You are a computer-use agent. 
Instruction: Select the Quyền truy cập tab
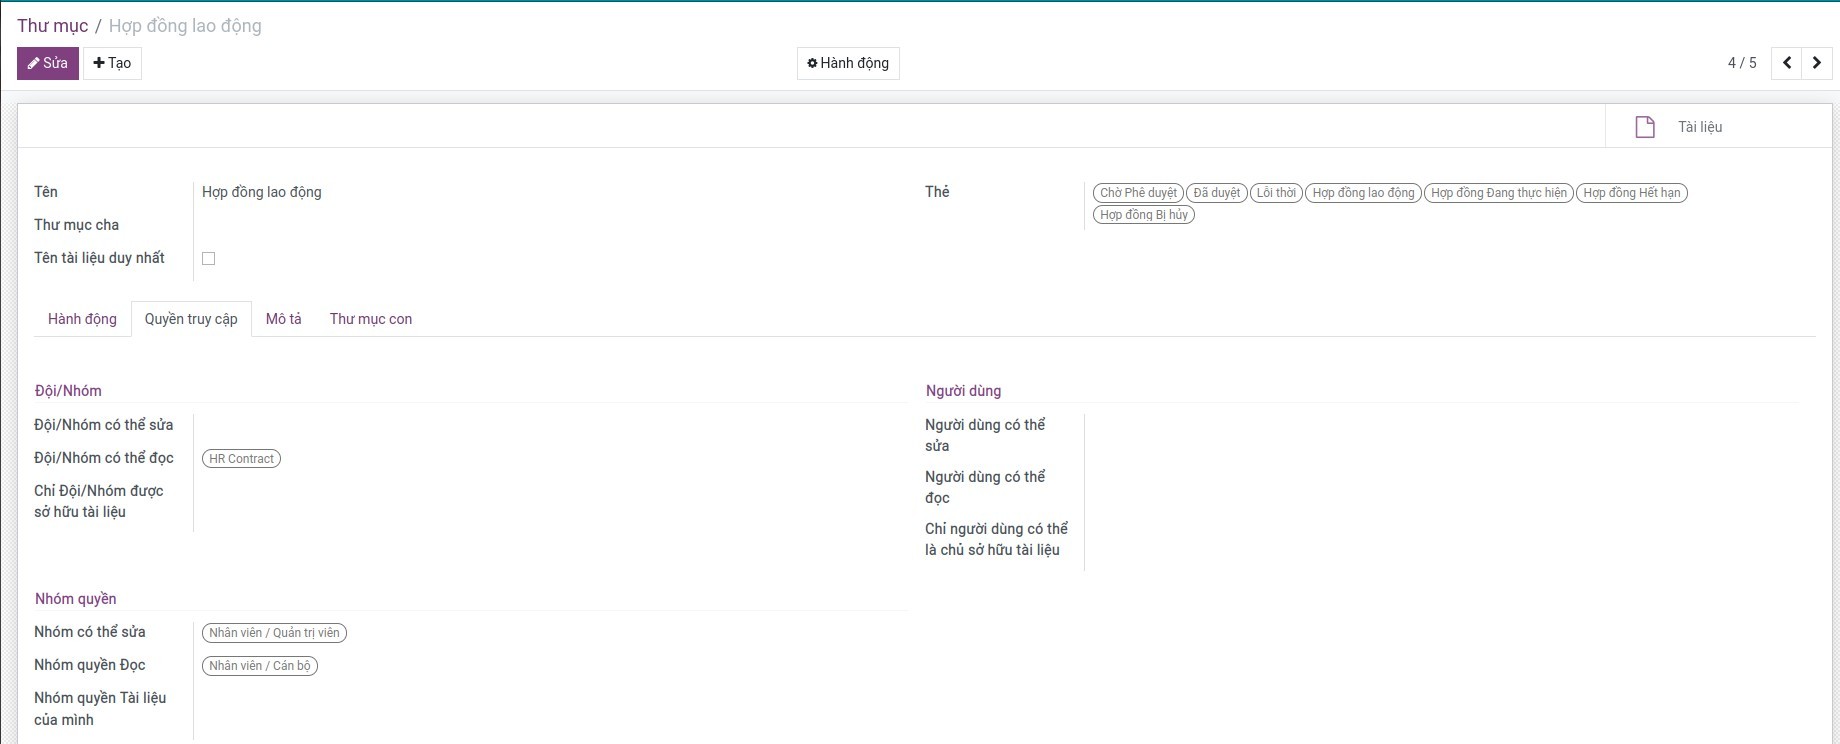point(191,319)
